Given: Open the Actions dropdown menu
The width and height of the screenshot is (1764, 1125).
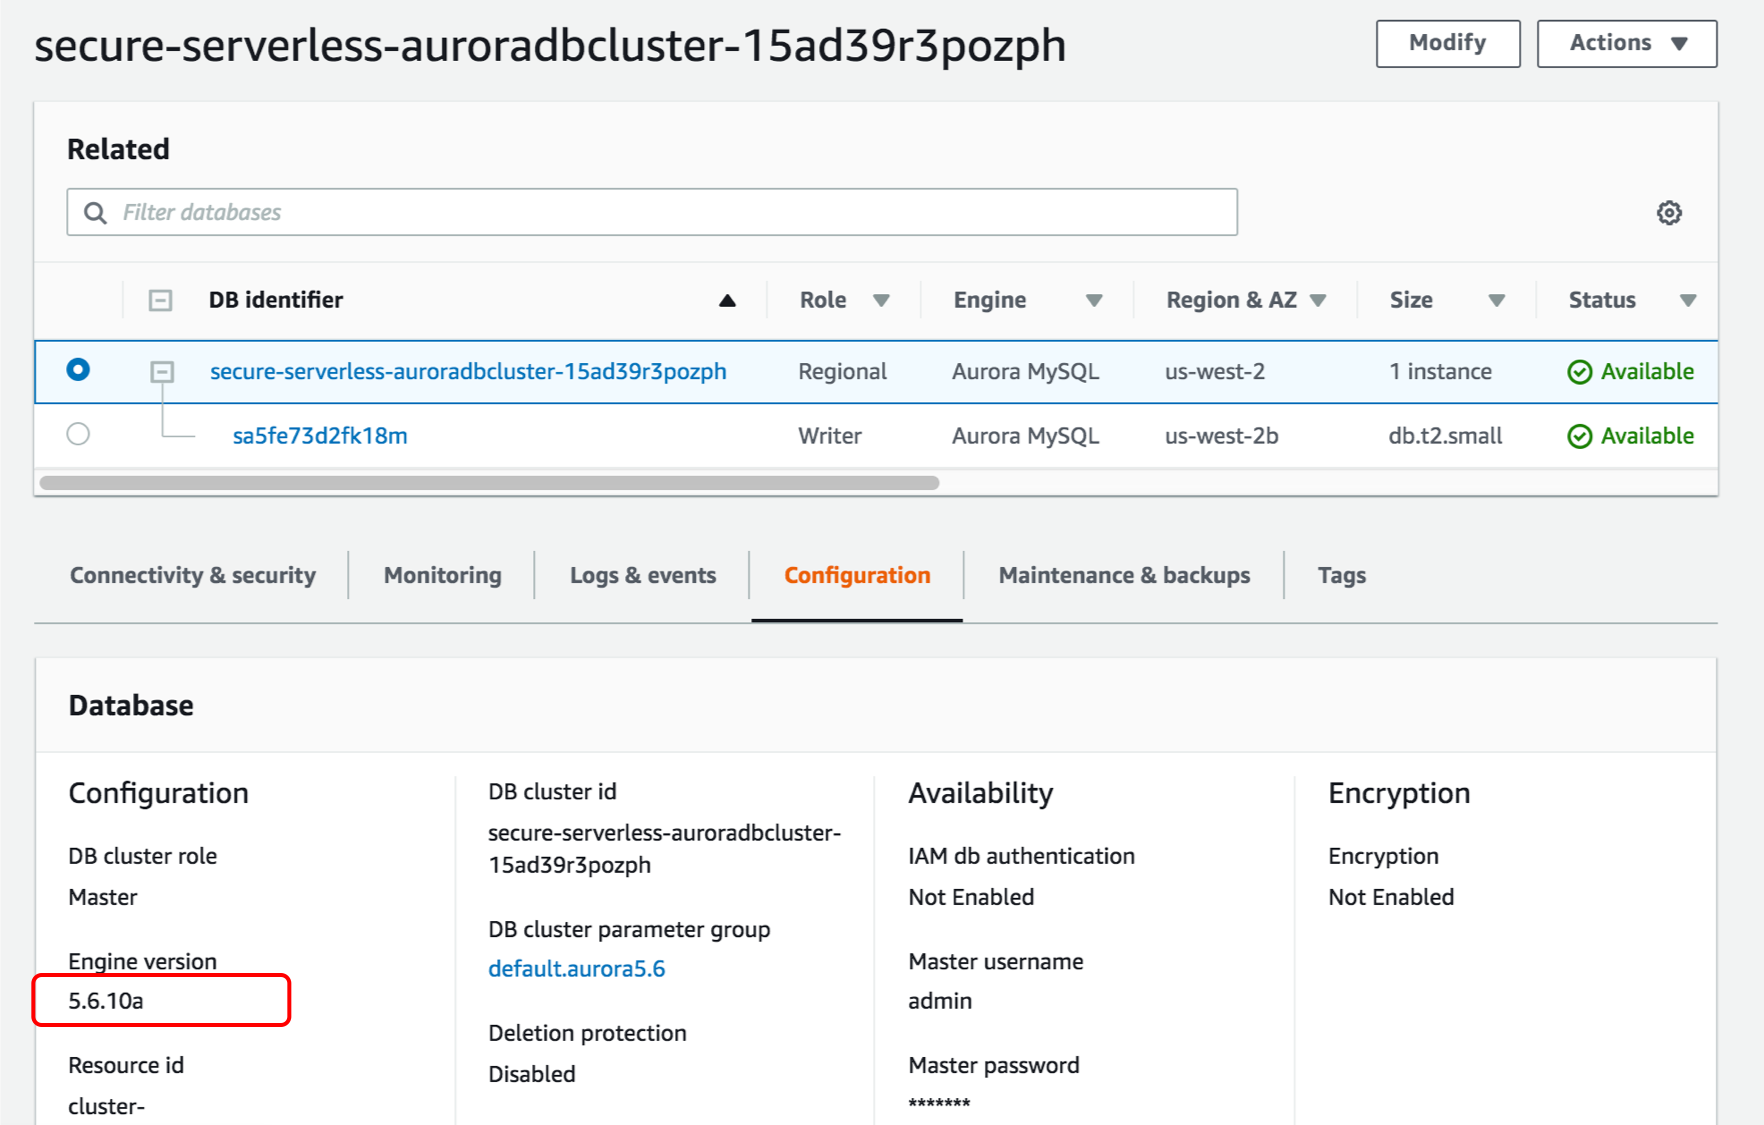Looking at the screenshot, I should pyautogui.click(x=1627, y=43).
